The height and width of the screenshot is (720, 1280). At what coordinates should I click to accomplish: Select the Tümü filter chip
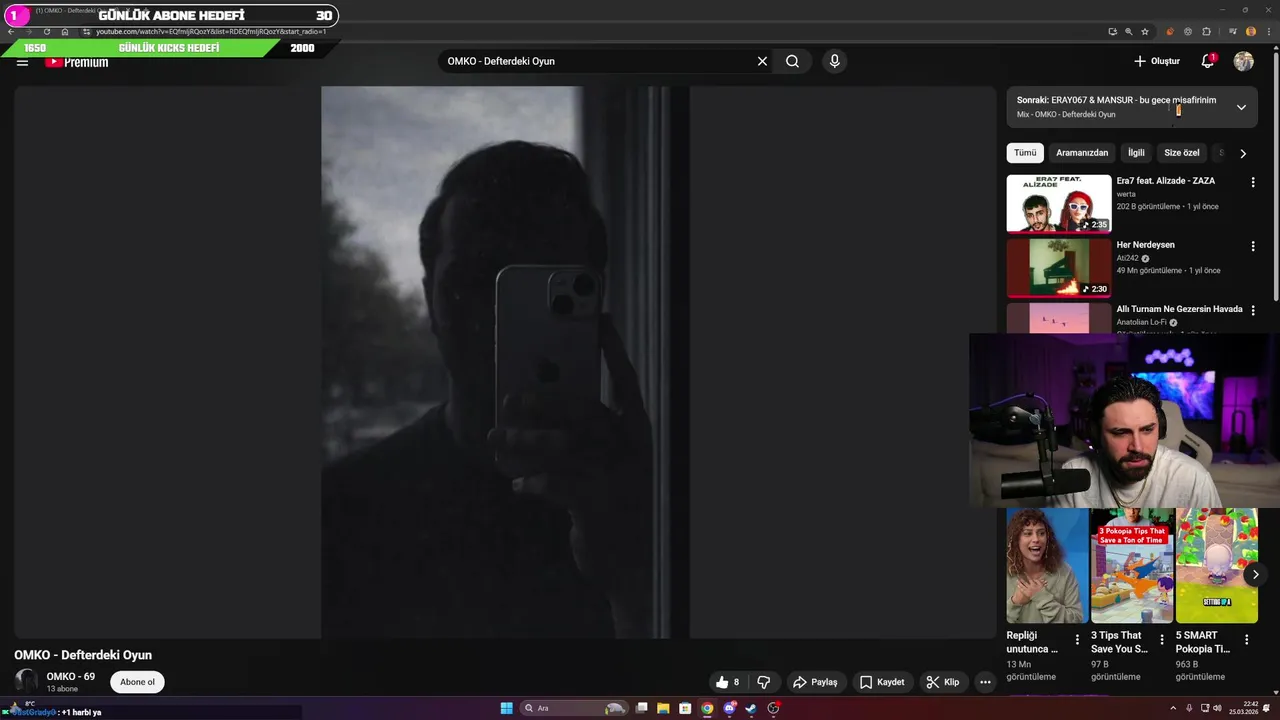click(x=1025, y=153)
